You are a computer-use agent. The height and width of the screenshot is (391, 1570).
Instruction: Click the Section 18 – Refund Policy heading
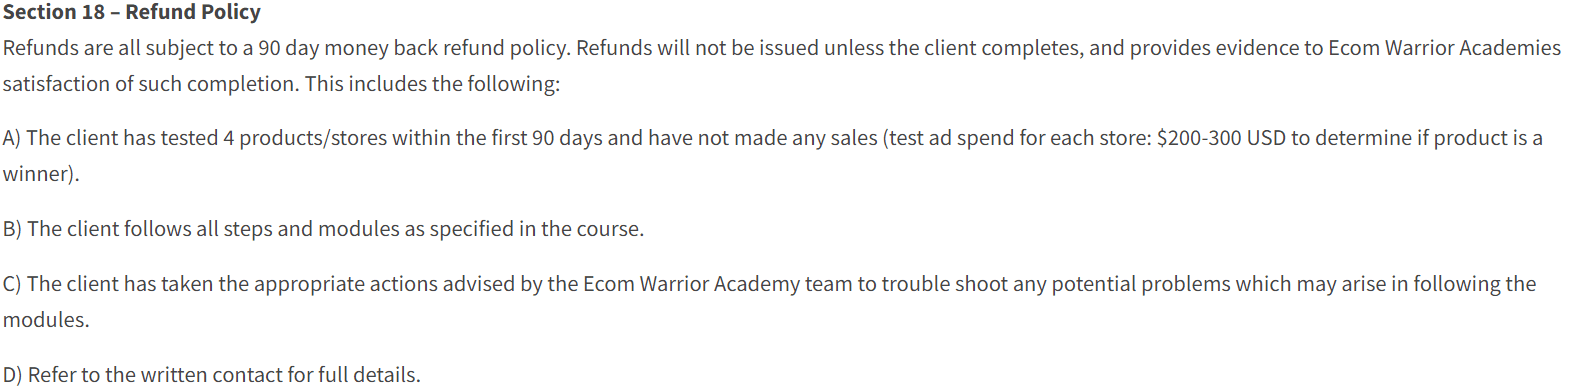[131, 12]
